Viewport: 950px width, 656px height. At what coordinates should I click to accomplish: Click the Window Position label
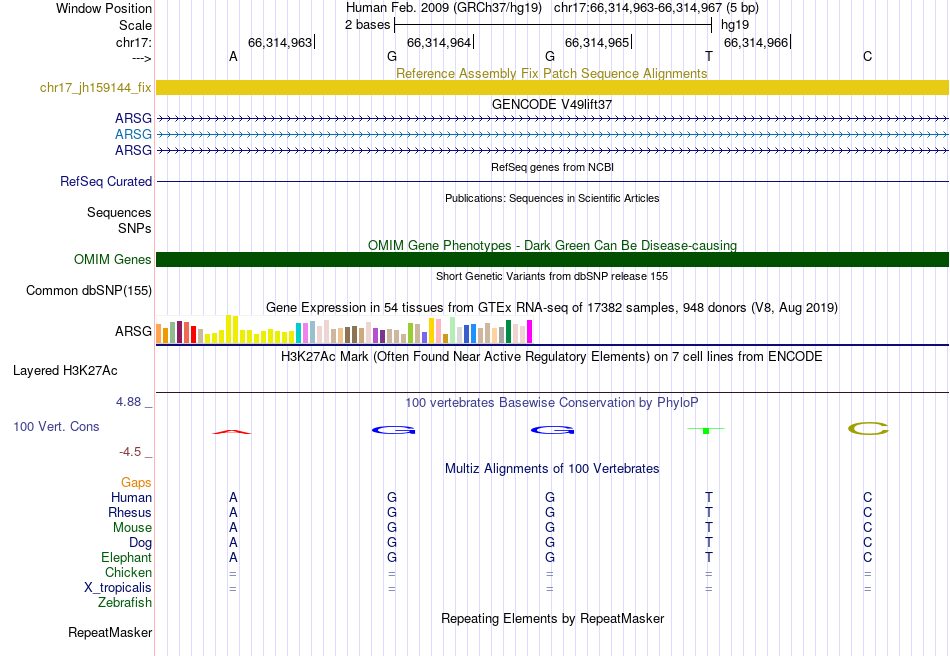point(104,8)
